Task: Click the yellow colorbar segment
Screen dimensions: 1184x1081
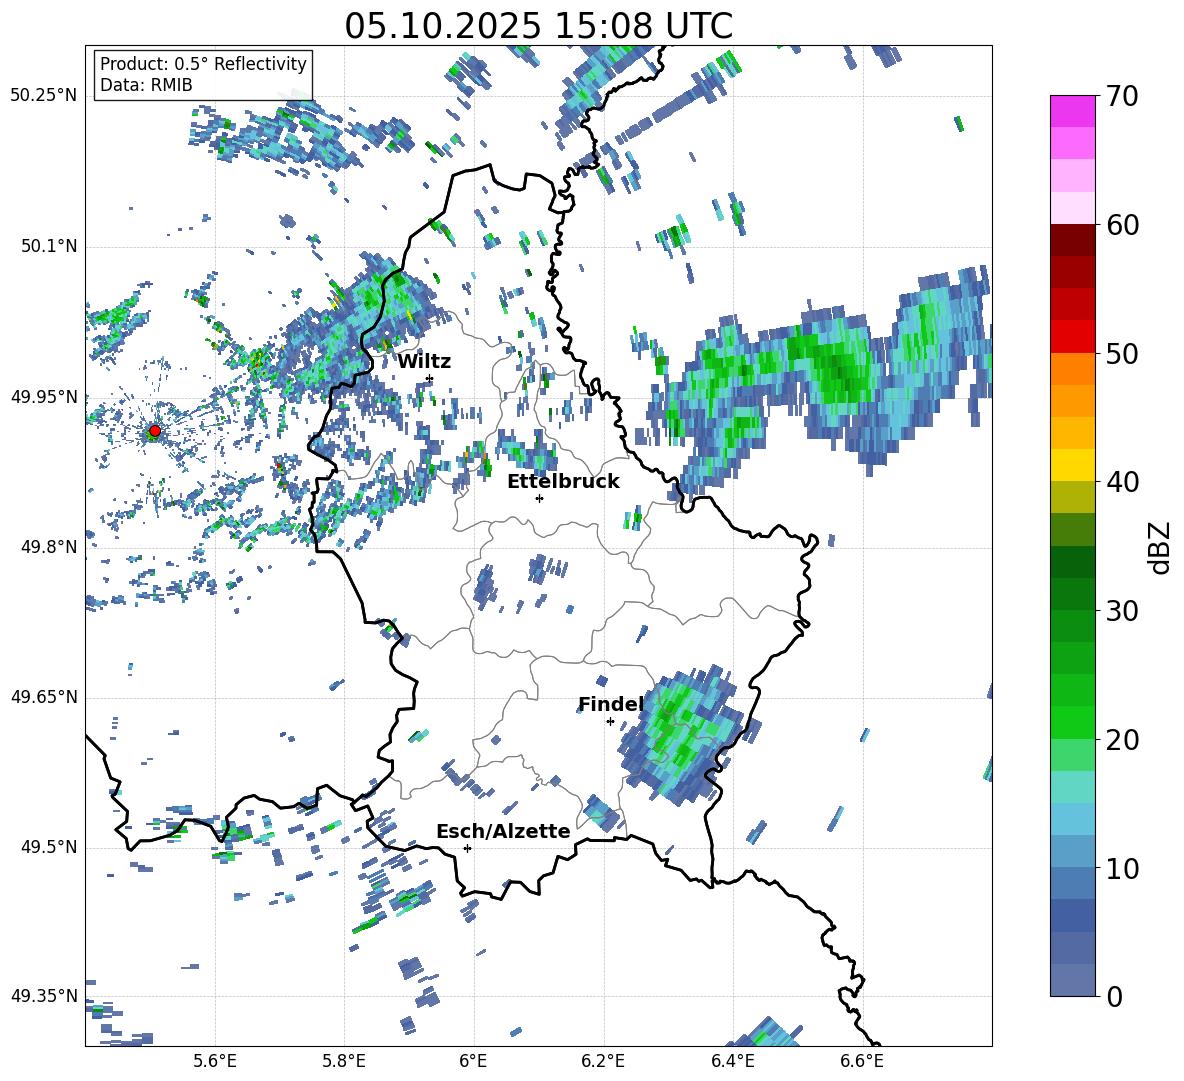Action: coord(1072,466)
